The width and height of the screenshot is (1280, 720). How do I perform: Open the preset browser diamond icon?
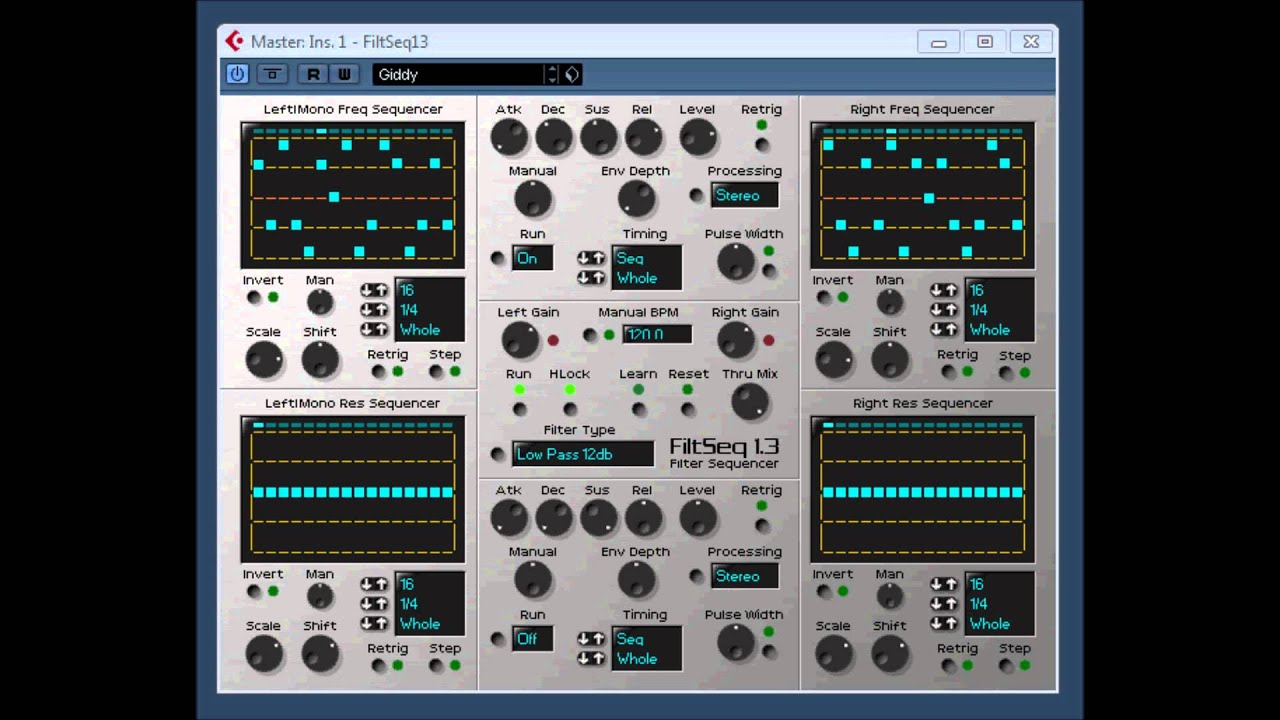(x=572, y=74)
